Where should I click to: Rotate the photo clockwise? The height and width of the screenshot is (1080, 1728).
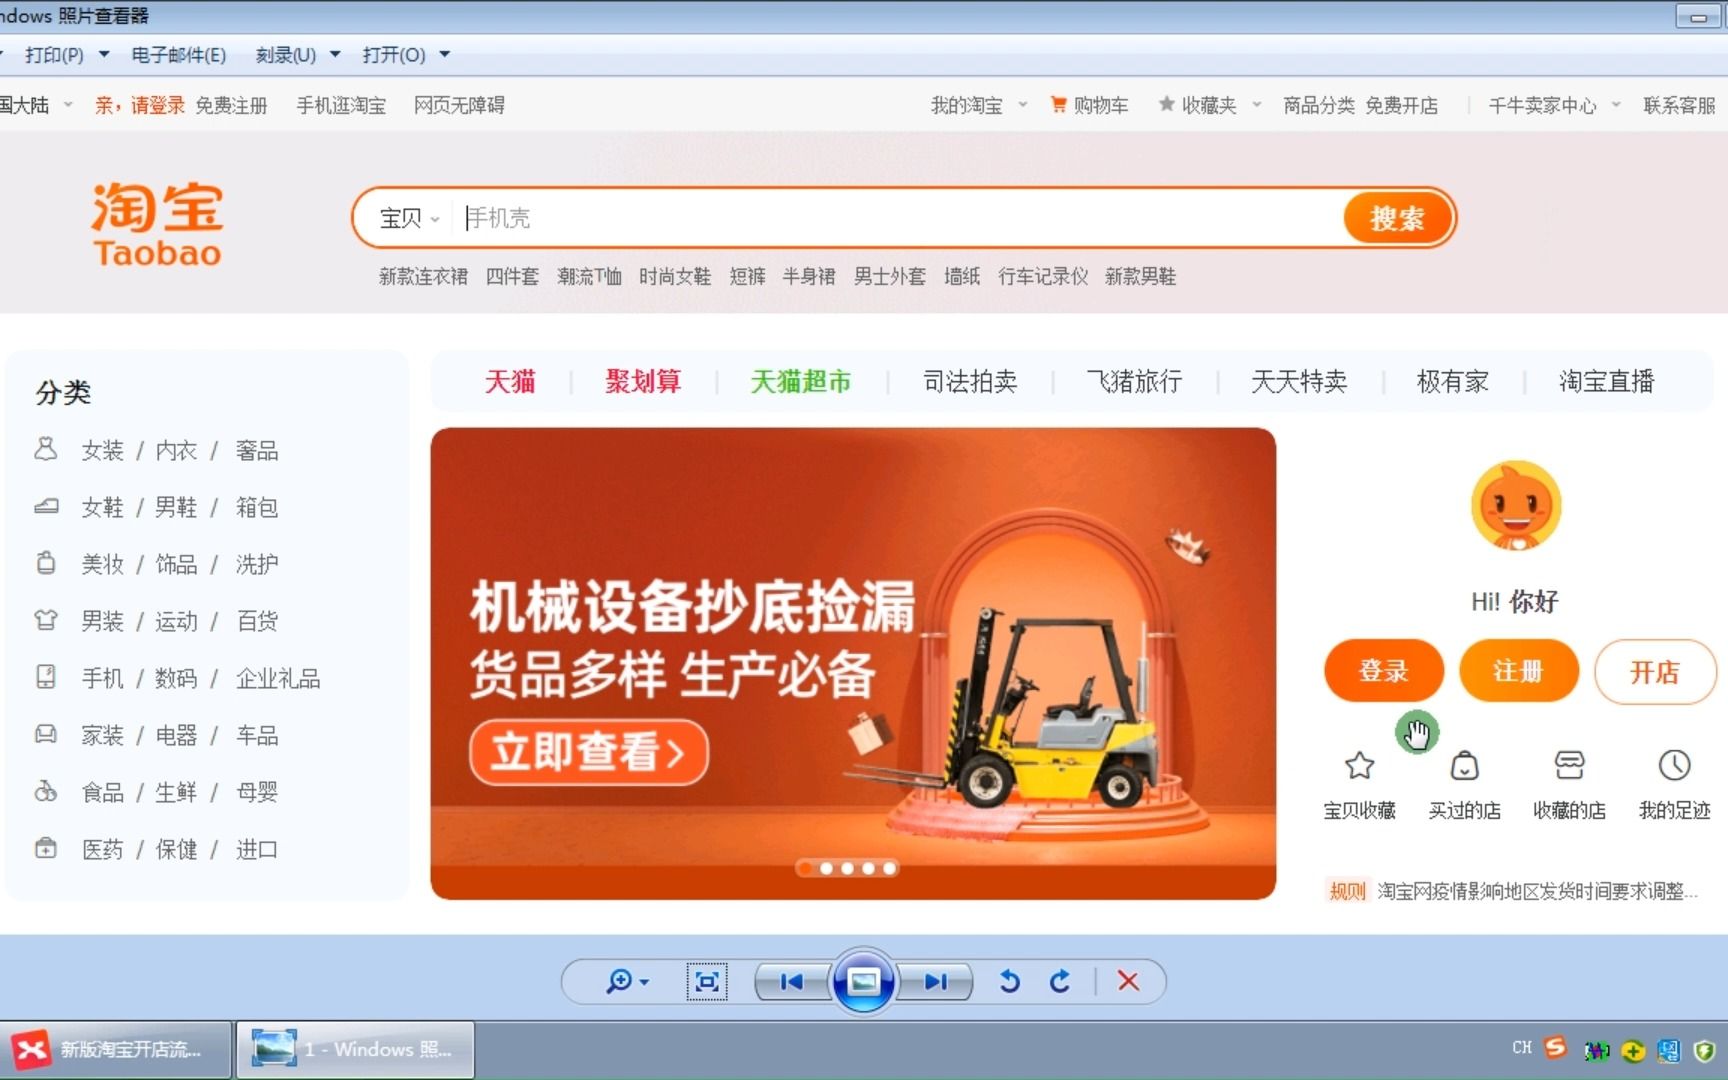(1060, 982)
